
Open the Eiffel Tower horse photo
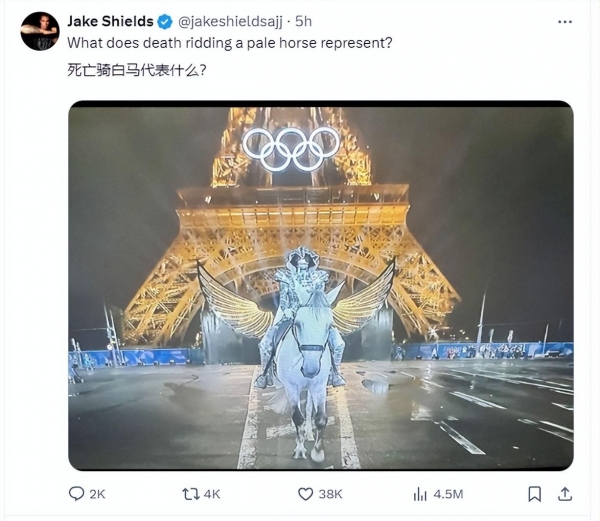coord(321,285)
